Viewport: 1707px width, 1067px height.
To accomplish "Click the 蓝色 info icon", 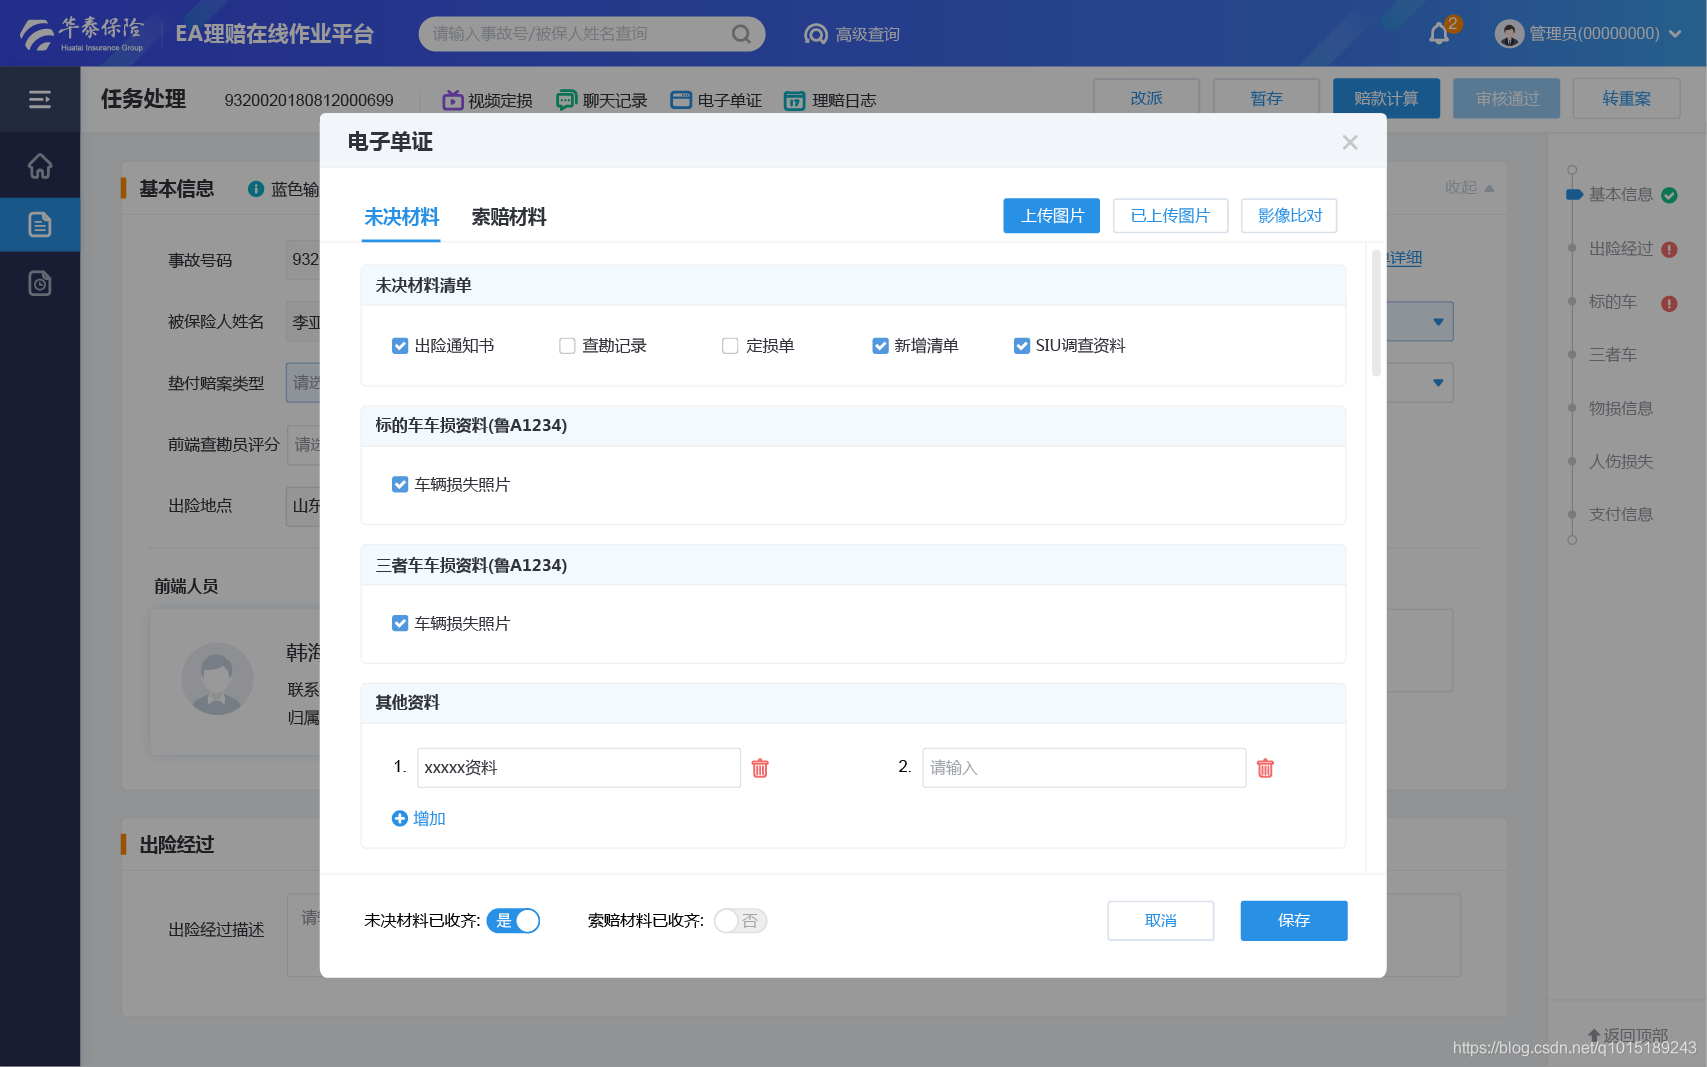I will point(256,189).
